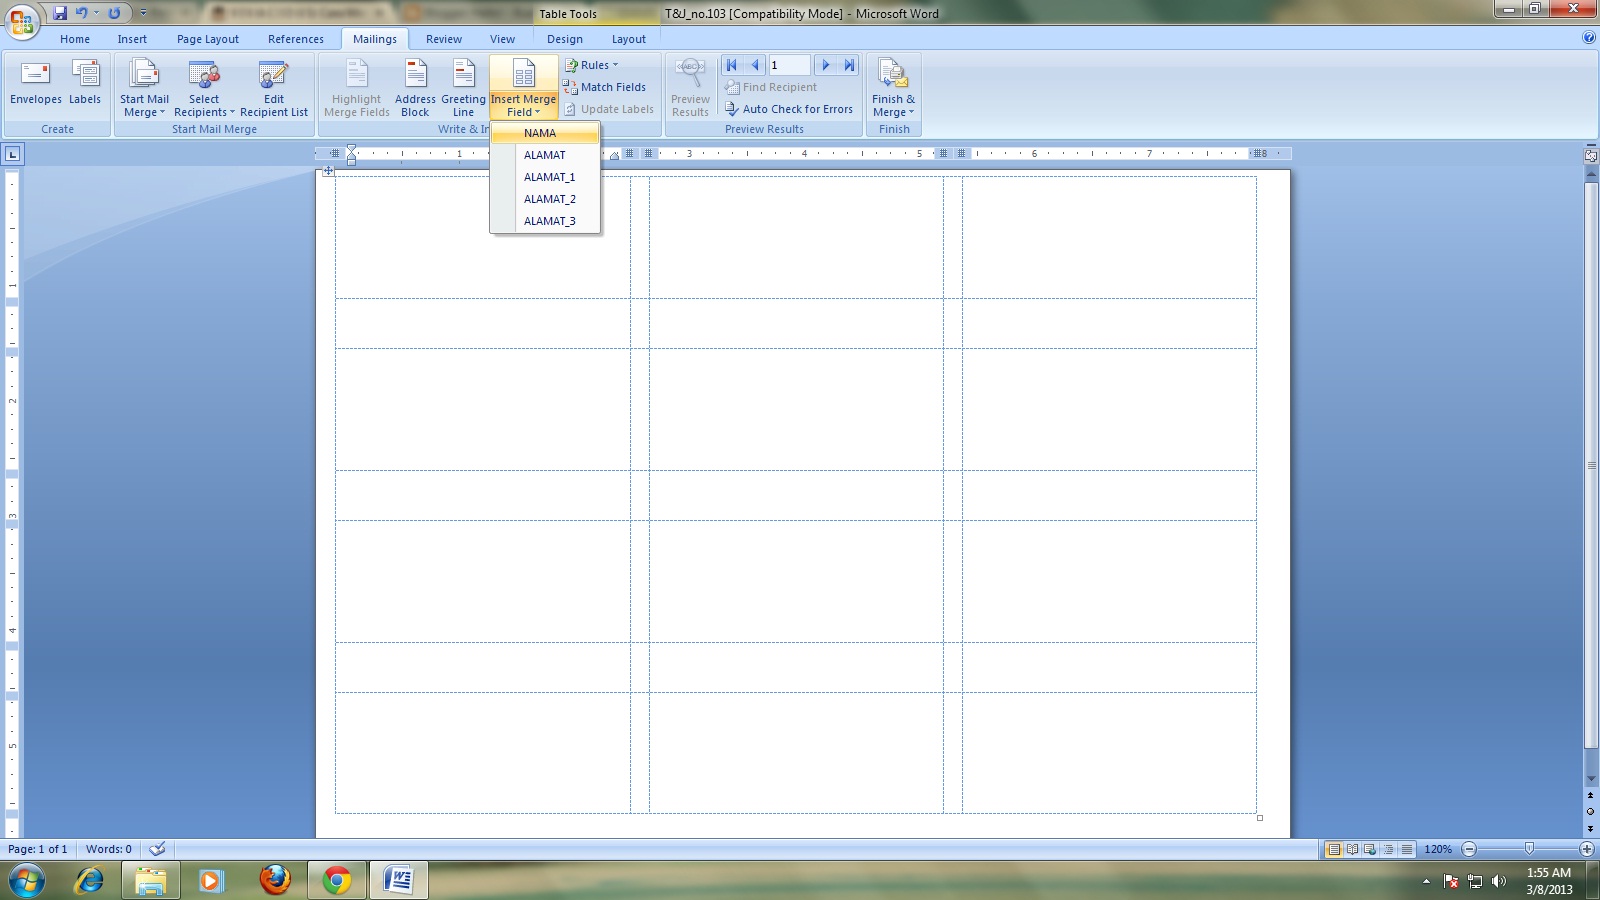Screen dimensions: 1600x900
Task: Insert an Address Block
Action: (415, 88)
